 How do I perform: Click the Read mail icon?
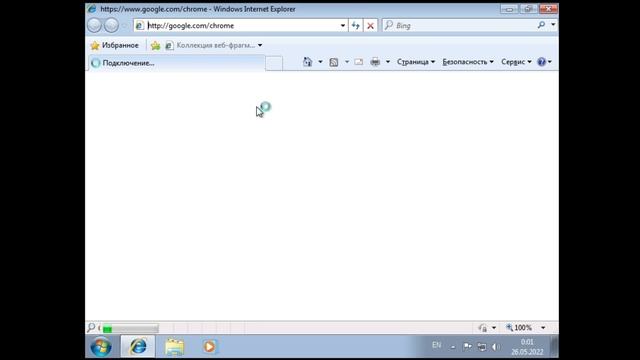click(x=359, y=62)
